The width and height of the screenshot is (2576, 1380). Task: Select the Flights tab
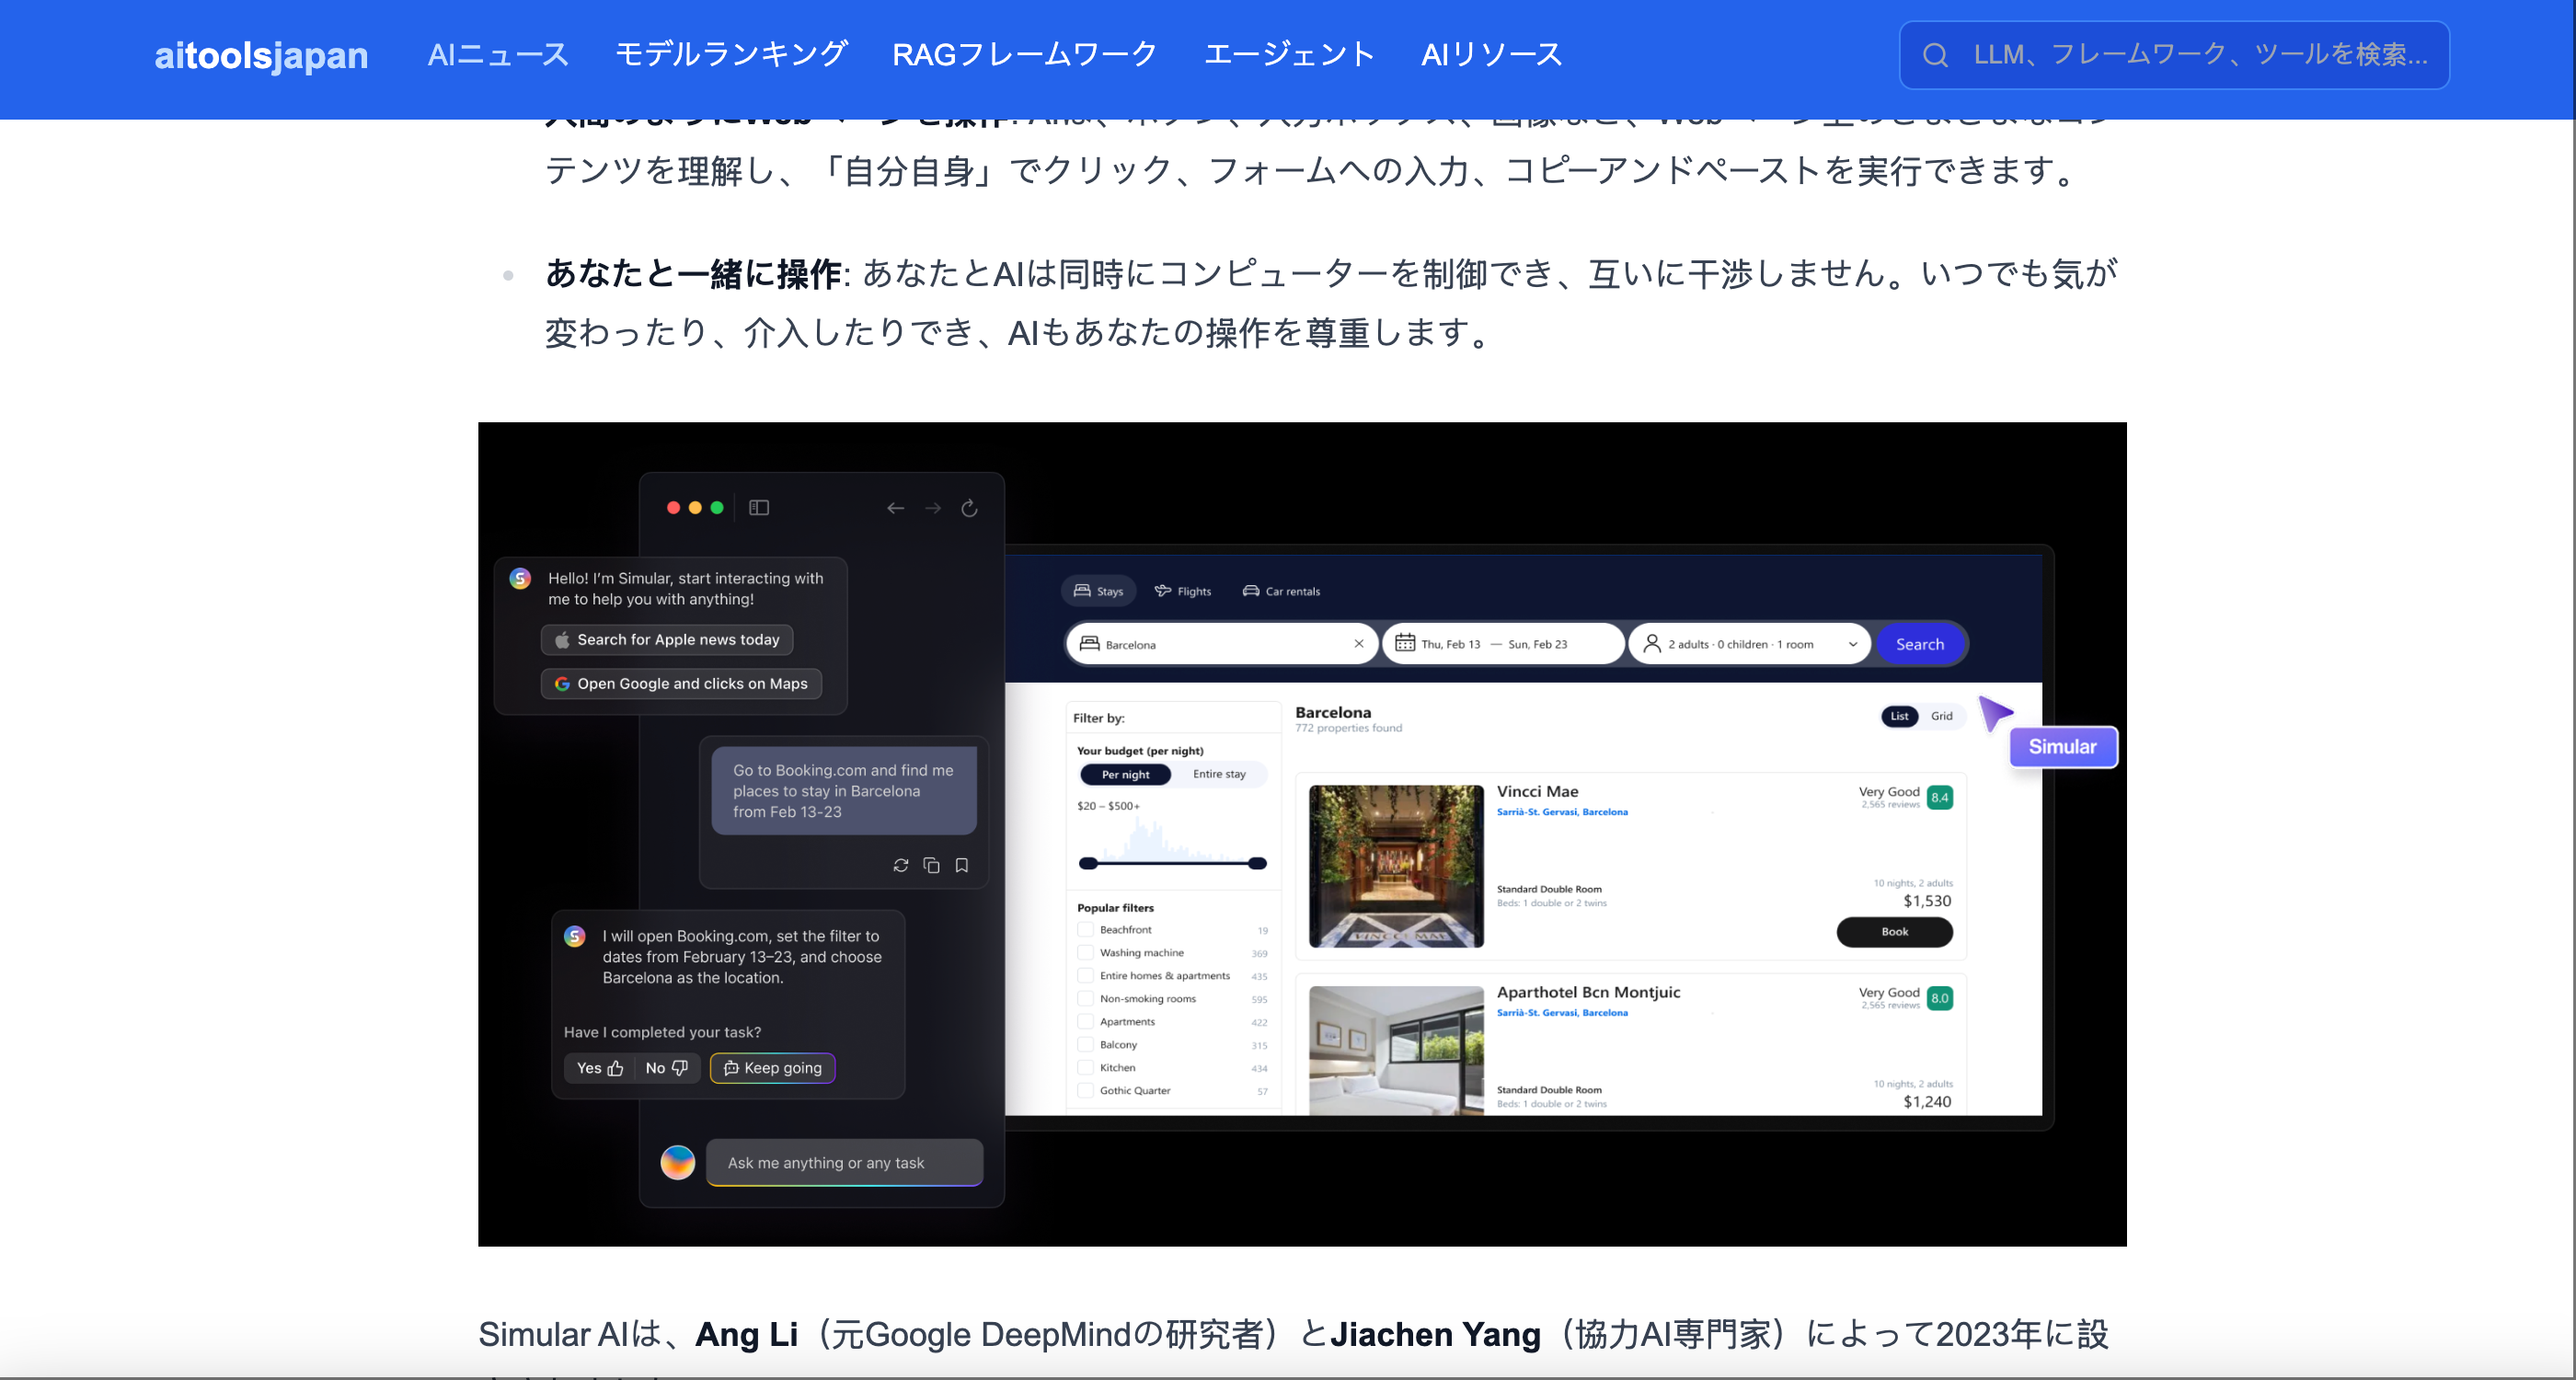1183,591
